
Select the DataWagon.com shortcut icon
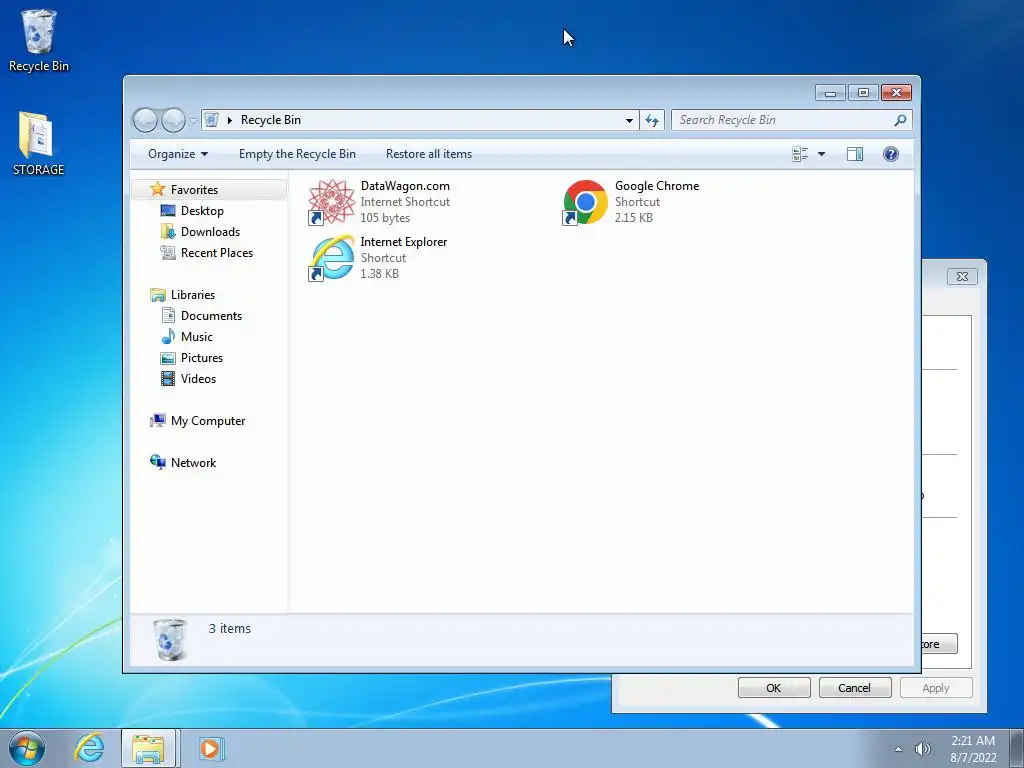pyautogui.click(x=331, y=202)
